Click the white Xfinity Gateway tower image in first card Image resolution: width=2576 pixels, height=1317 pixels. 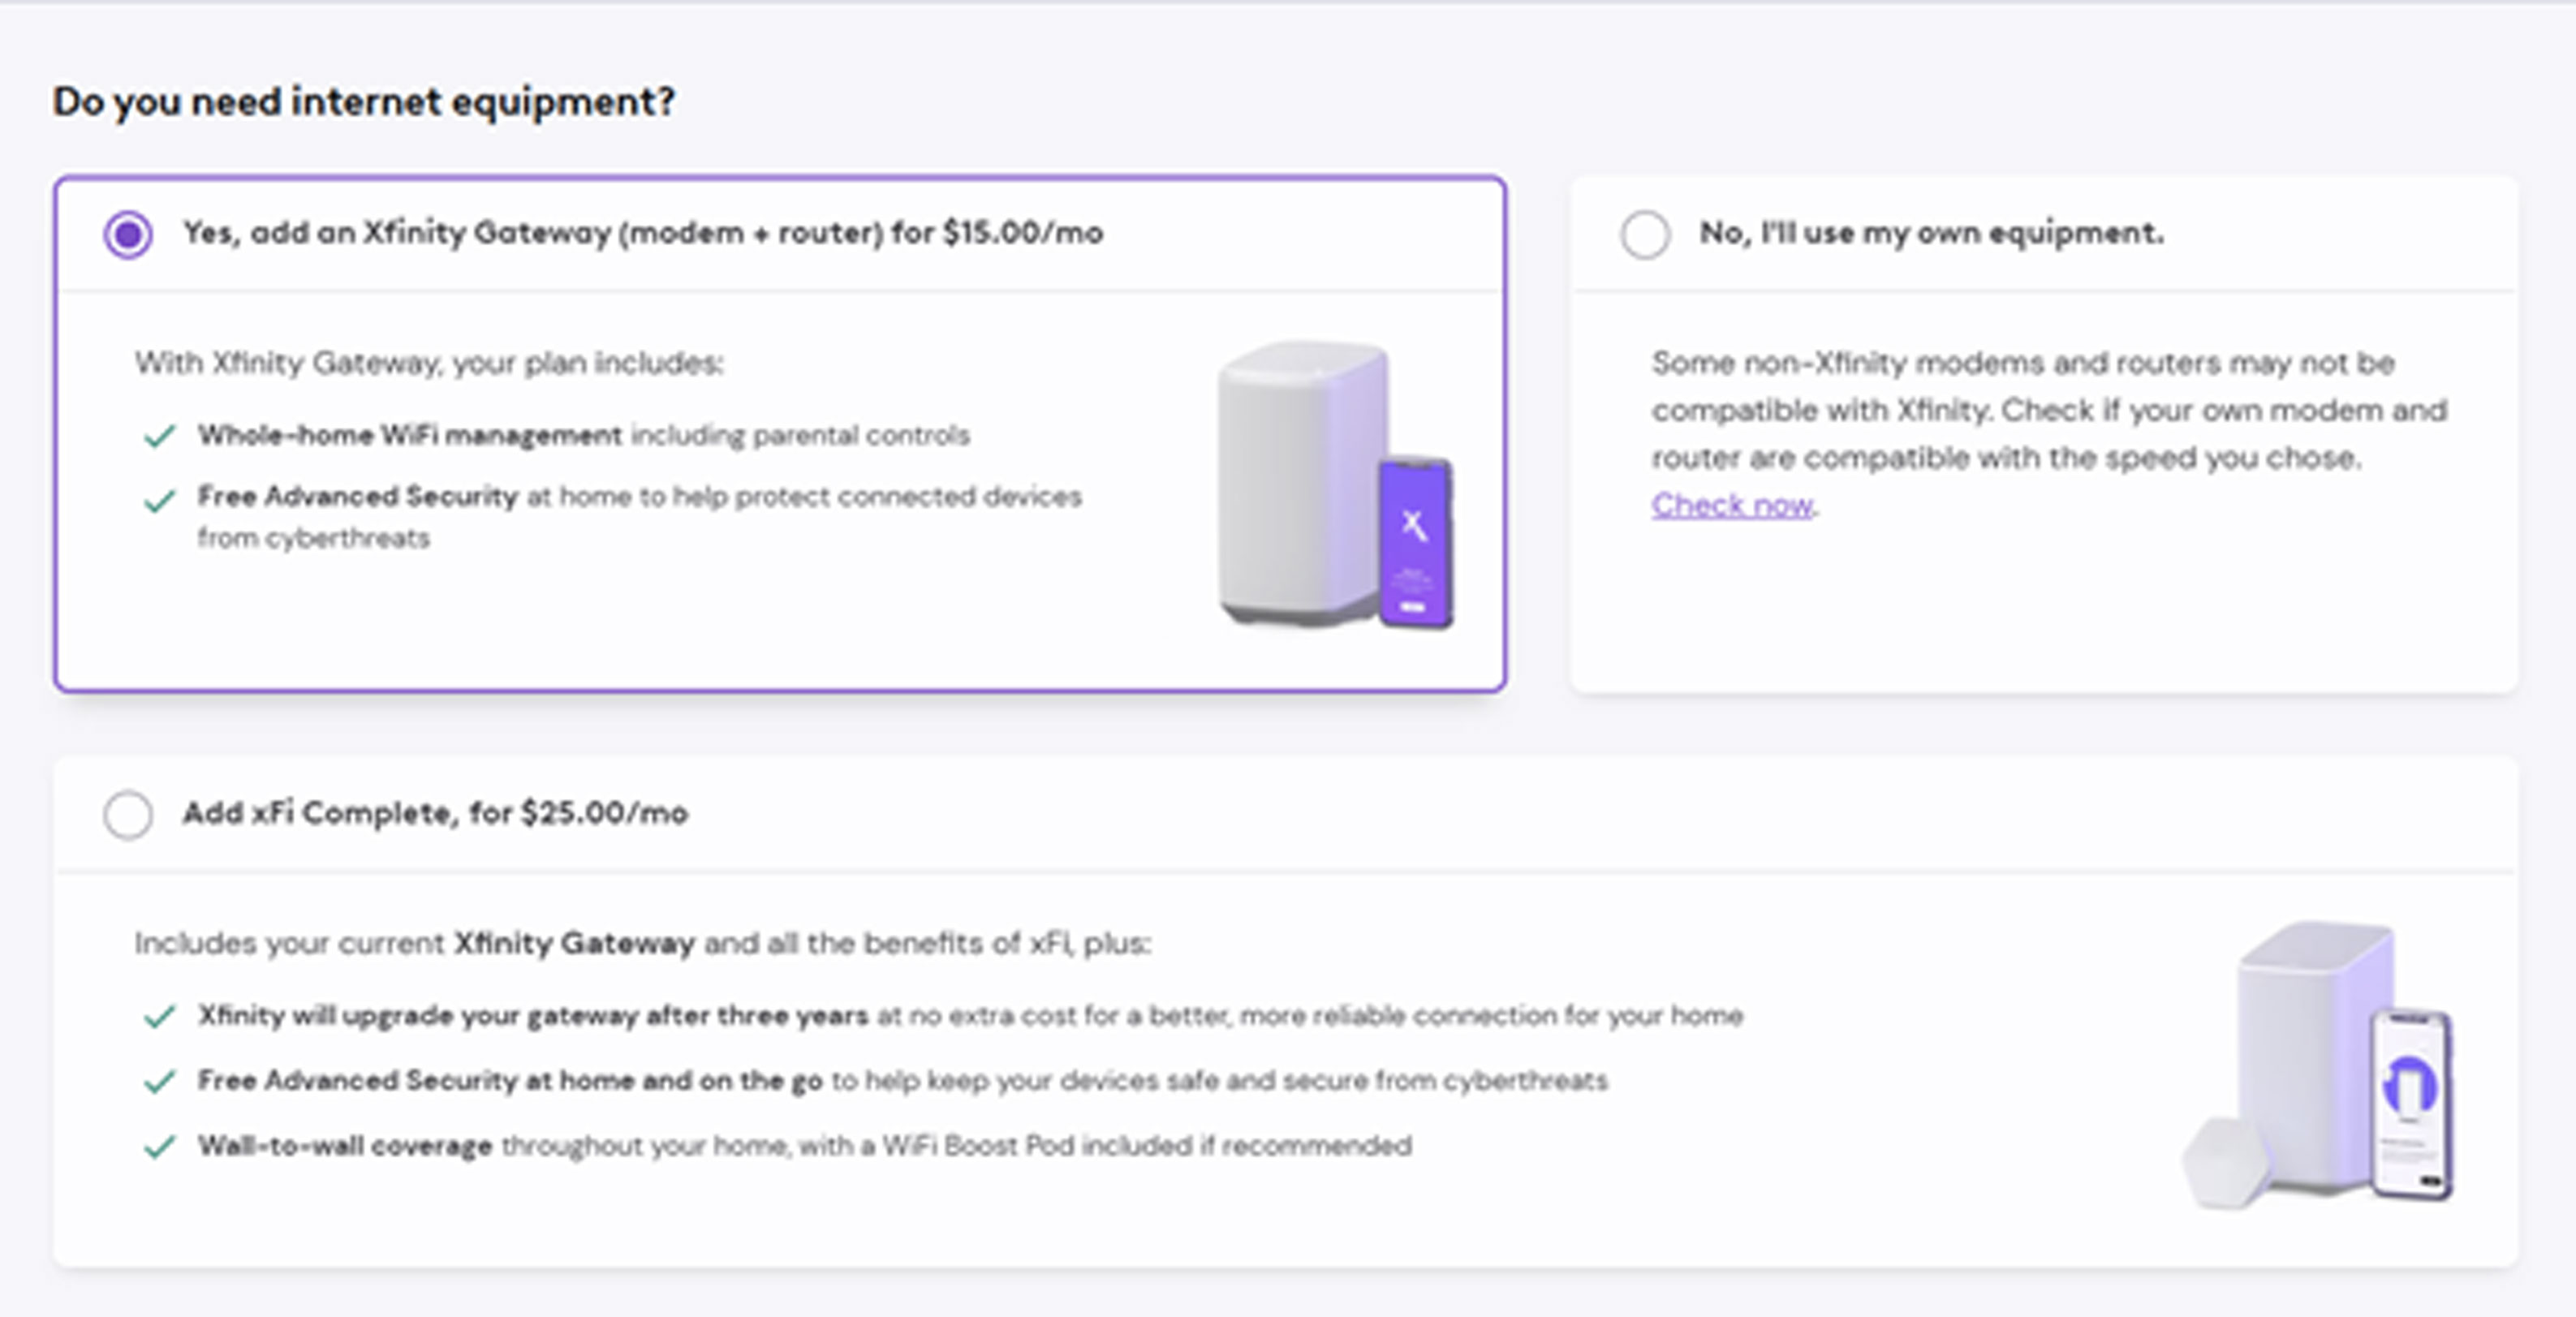point(1296,480)
